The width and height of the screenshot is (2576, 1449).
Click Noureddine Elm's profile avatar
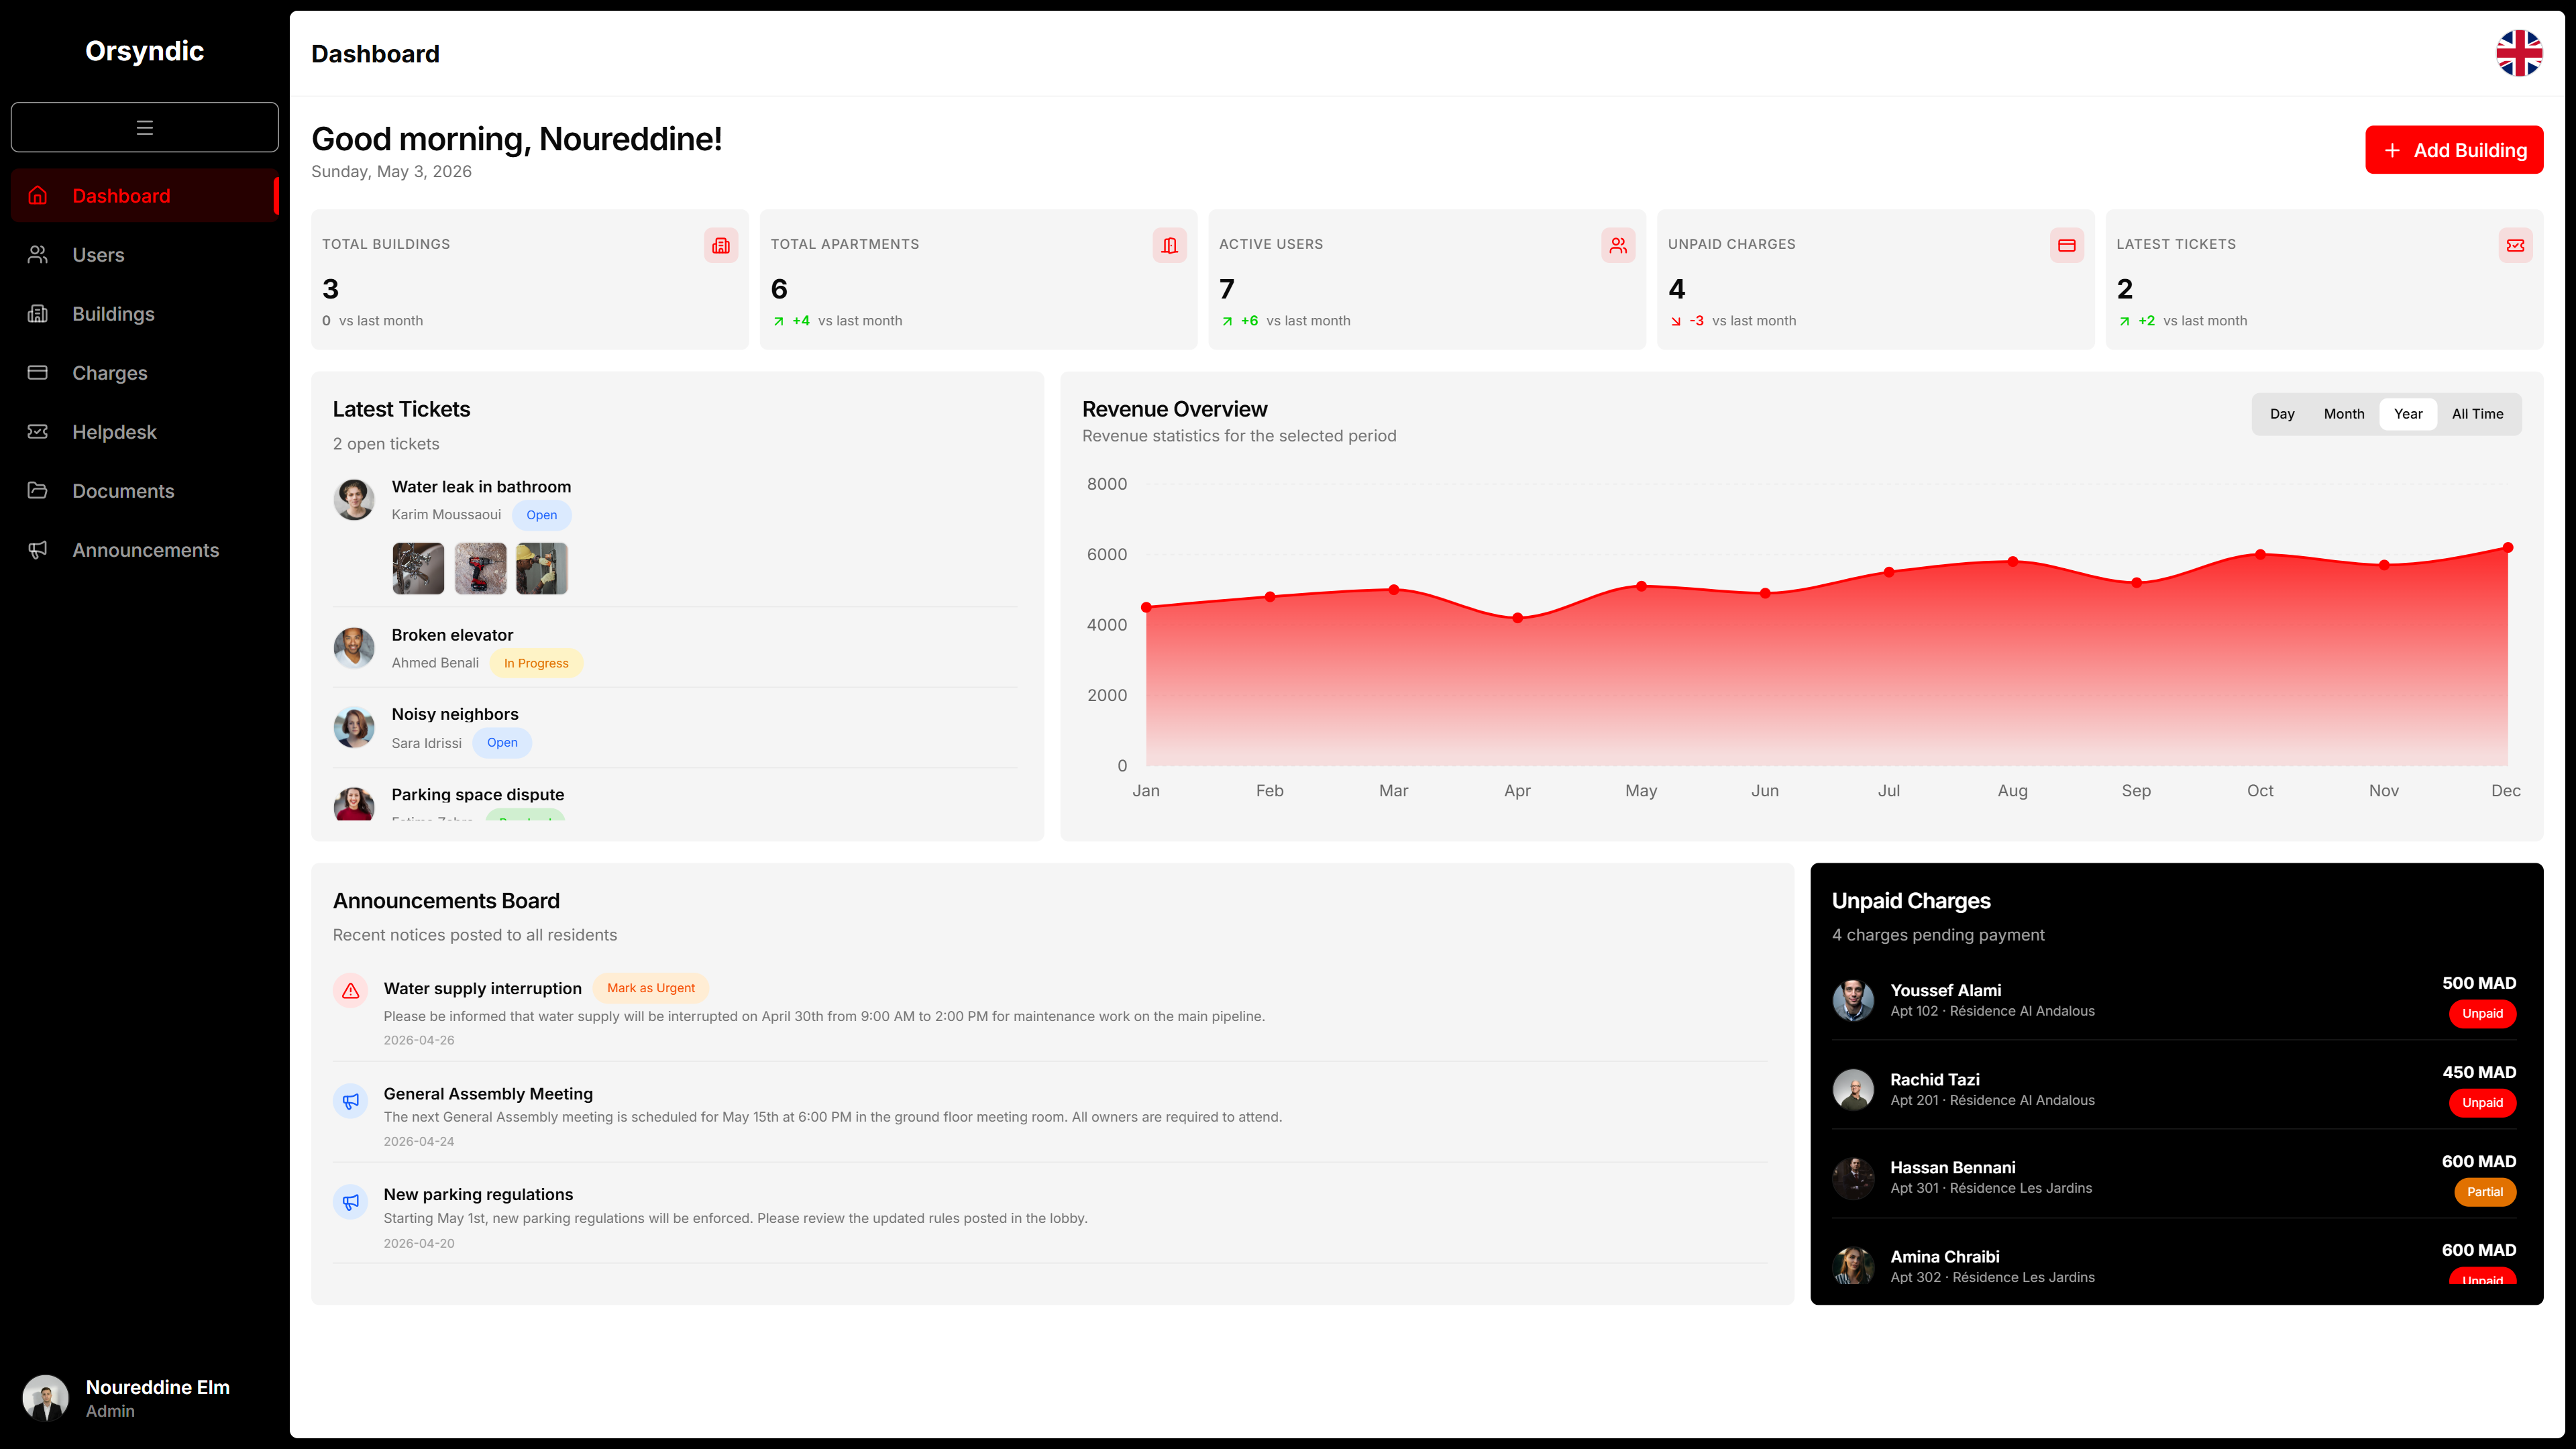pyautogui.click(x=45, y=1398)
